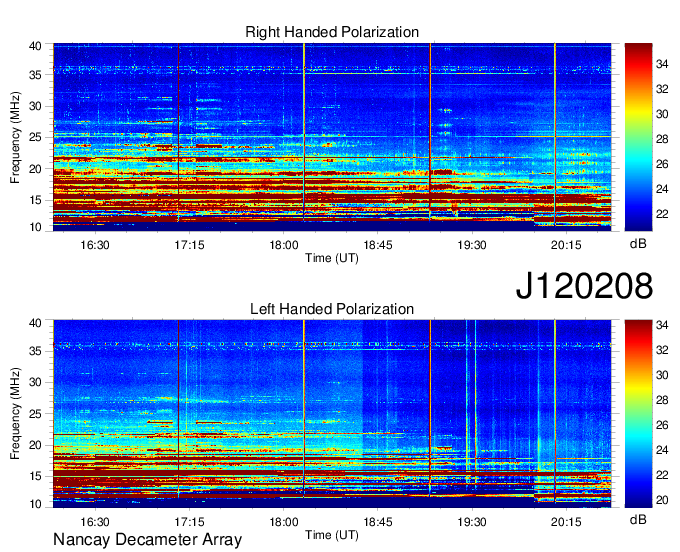Click the 26 value on the bottom colorbar
Screen dimensions: 680x552
pyautogui.click(x=662, y=425)
